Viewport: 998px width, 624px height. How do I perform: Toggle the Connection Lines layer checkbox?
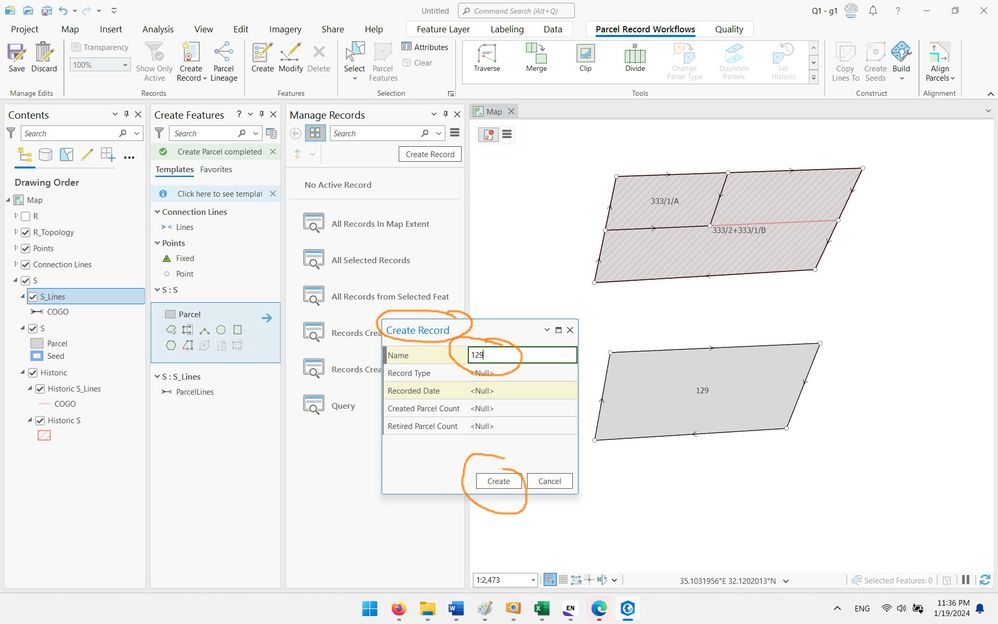[x=25, y=264]
